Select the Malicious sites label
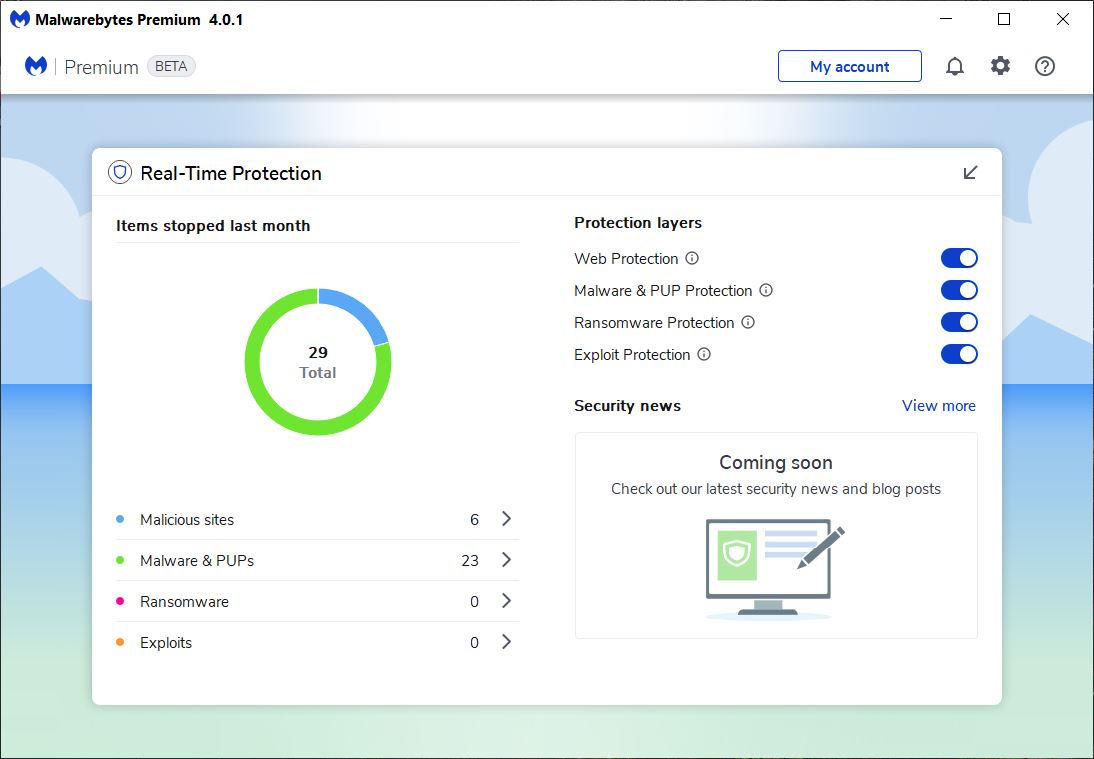Image resolution: width=1094 pixels, height=759 pixels. (x=187, y=520)
